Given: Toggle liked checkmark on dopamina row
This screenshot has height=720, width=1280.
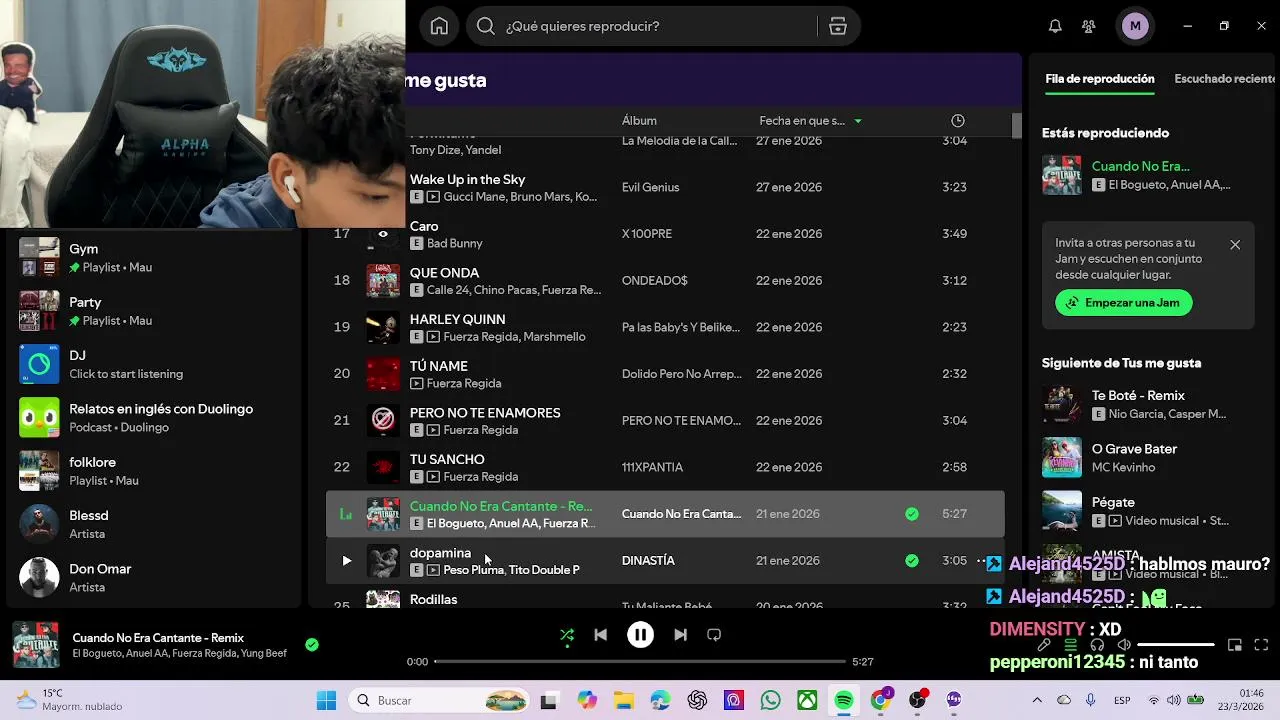Looking at the screenshot, I should coord(911,561).
